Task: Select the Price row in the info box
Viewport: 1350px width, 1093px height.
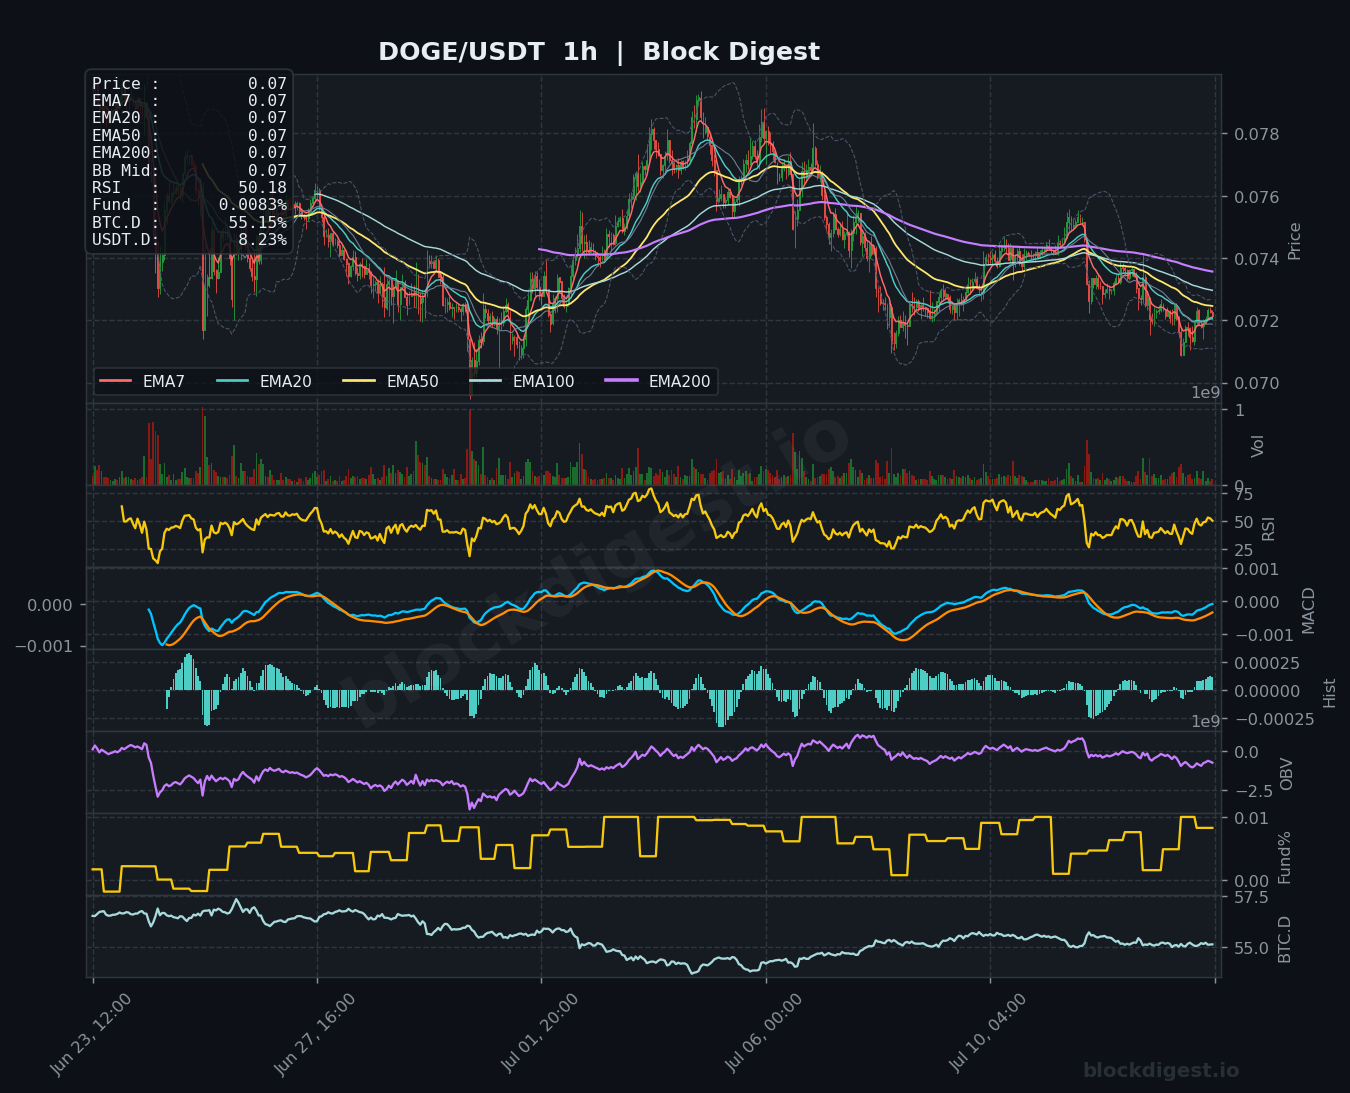Action: tap(189, 84)
